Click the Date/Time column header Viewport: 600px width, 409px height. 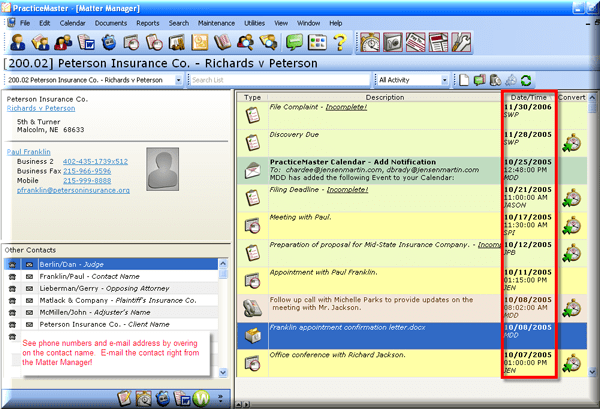[529, 97]
